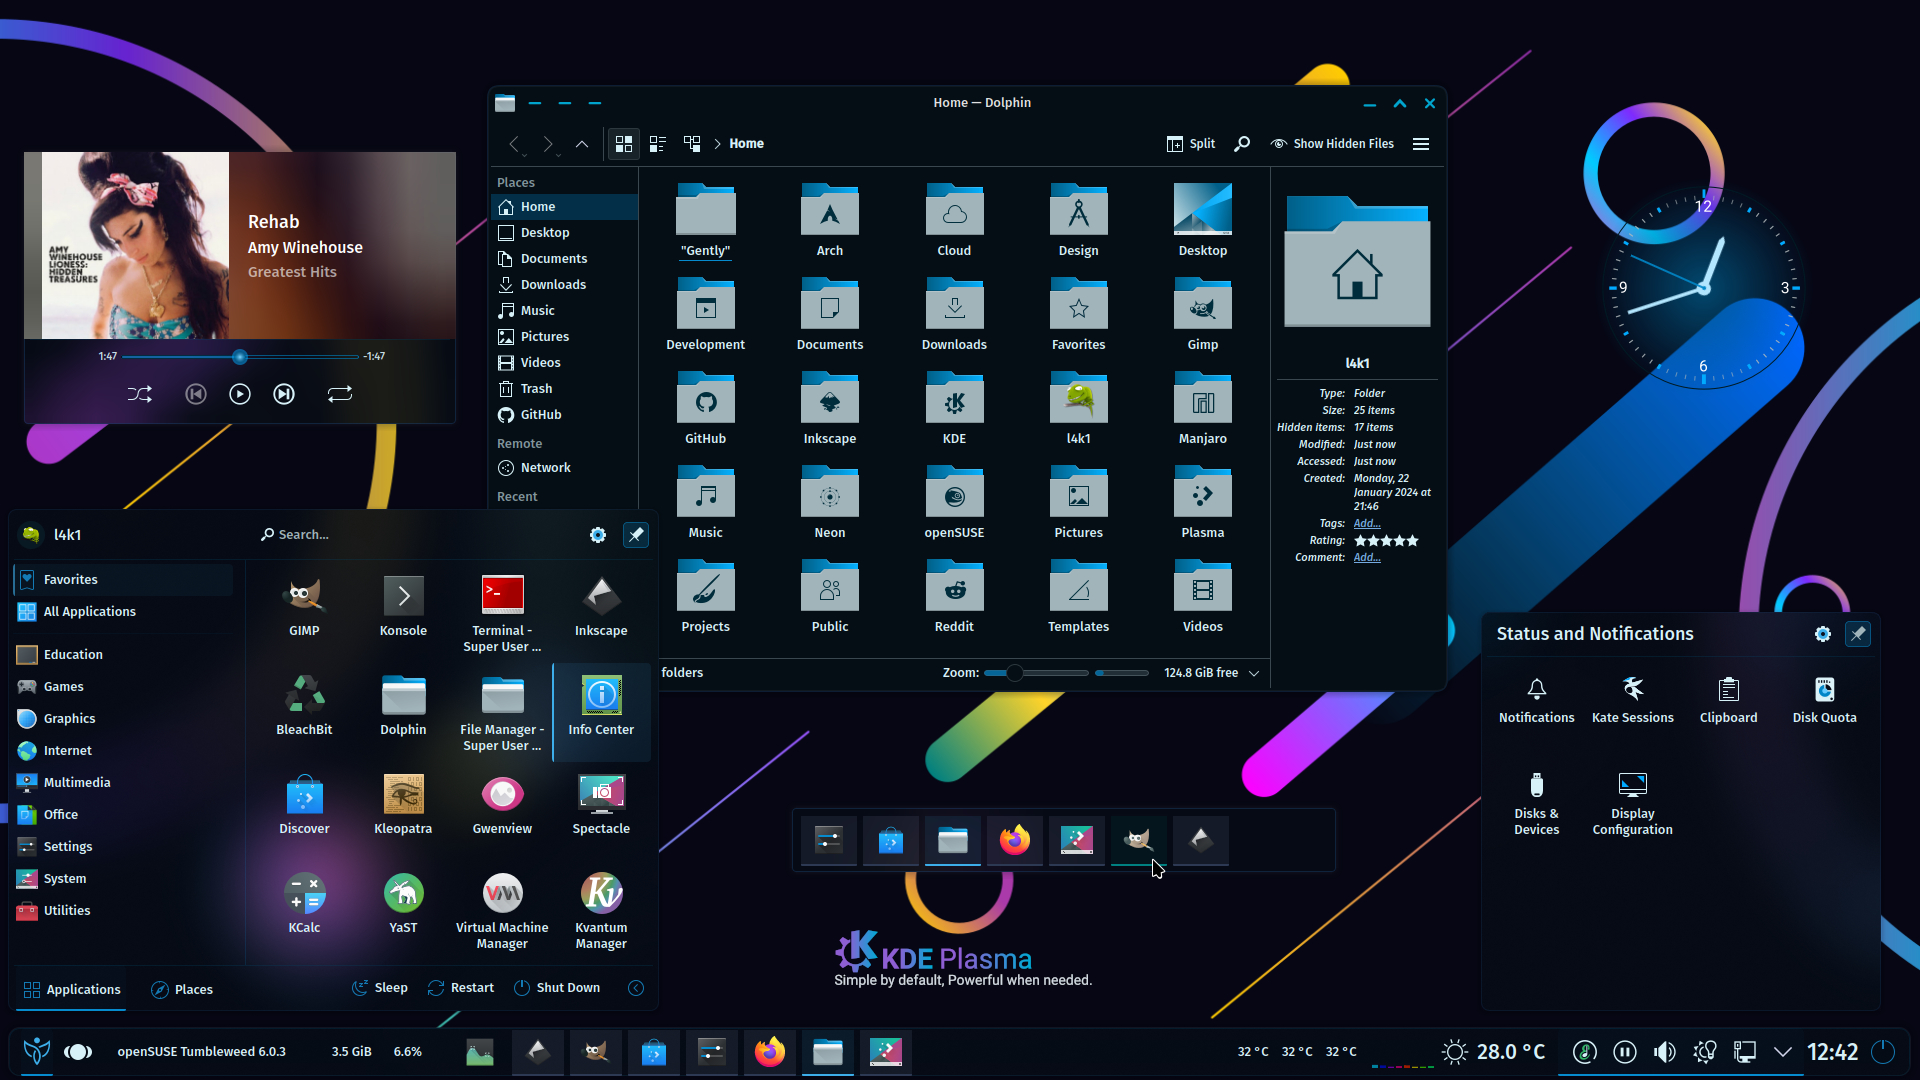Open KCalc calculator
The image size is (1920, 1080).
click(x=304, y=903)
